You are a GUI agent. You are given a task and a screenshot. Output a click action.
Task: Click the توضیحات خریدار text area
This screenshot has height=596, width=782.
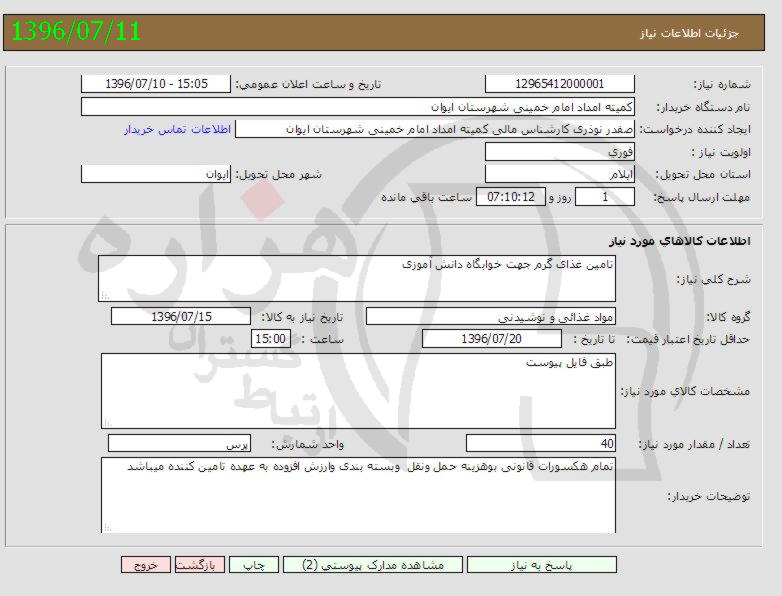click(358, 495)
